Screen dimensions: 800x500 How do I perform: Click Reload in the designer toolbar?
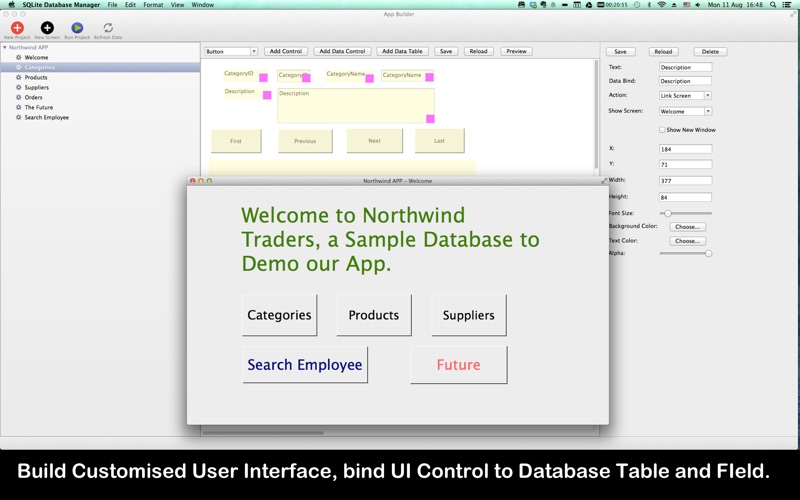pos(479,51)
